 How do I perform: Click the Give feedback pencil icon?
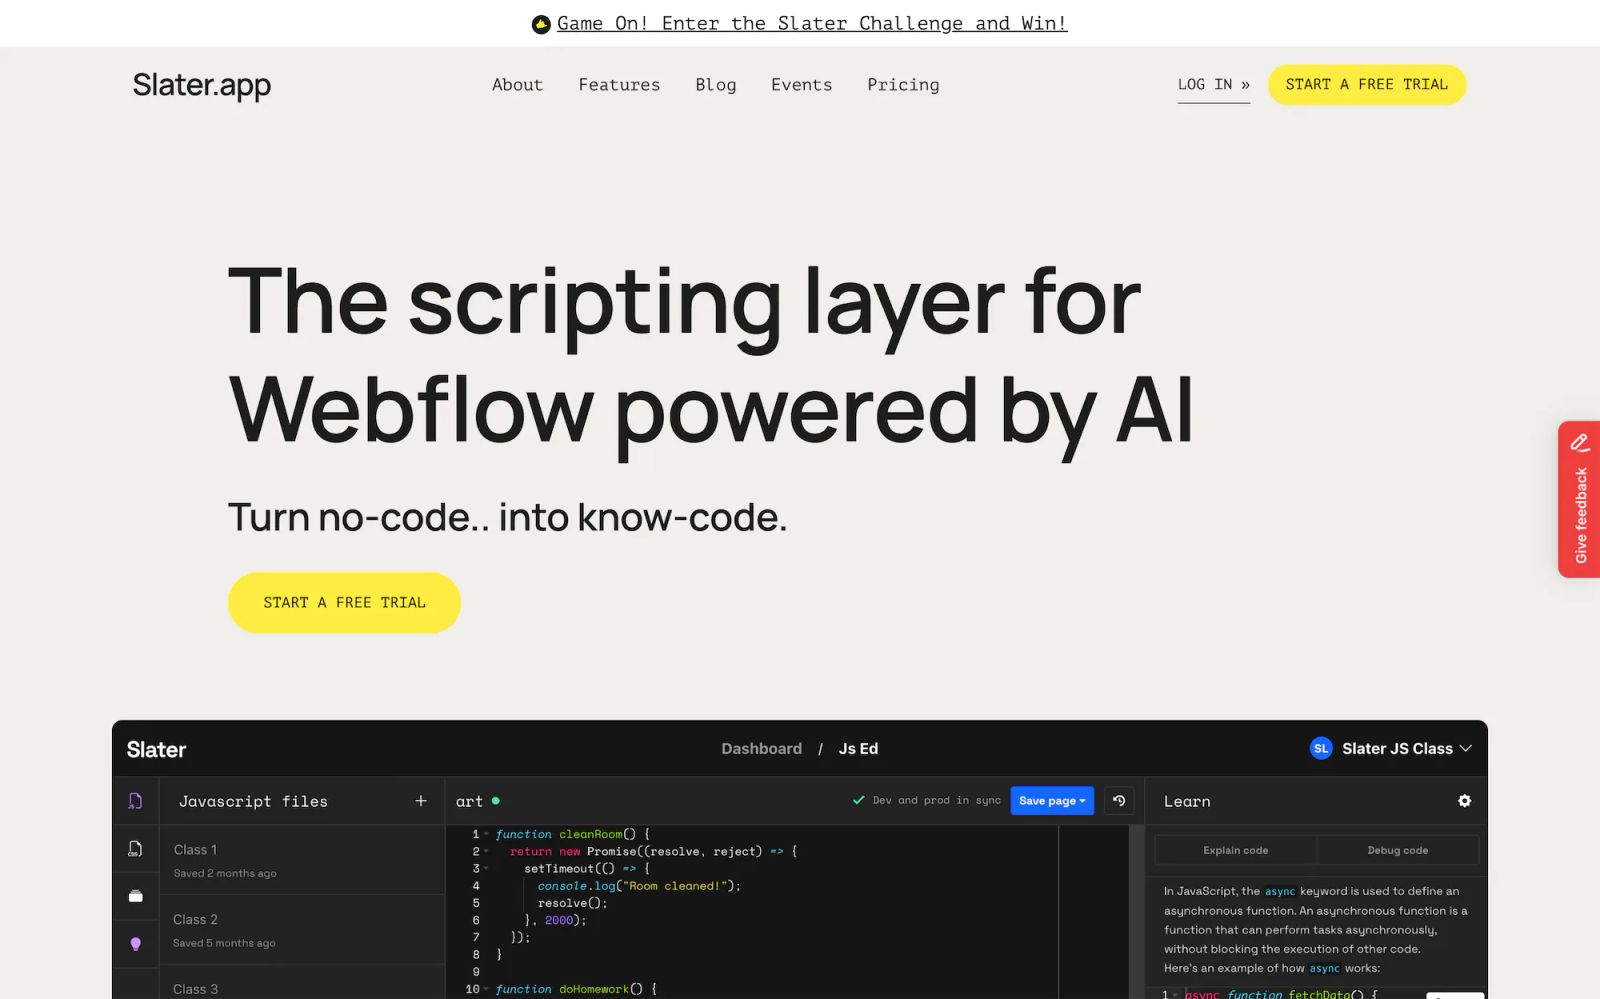[1580, 442]
